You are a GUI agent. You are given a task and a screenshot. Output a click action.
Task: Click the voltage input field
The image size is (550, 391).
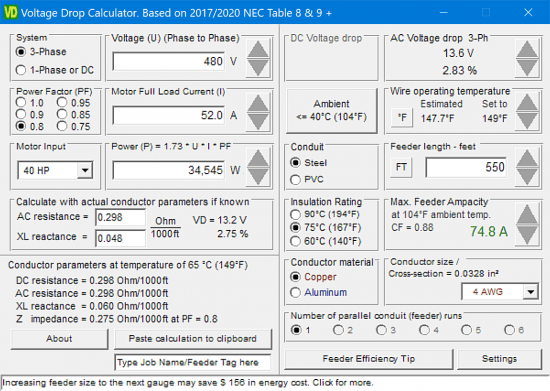[x=169, y=61]
